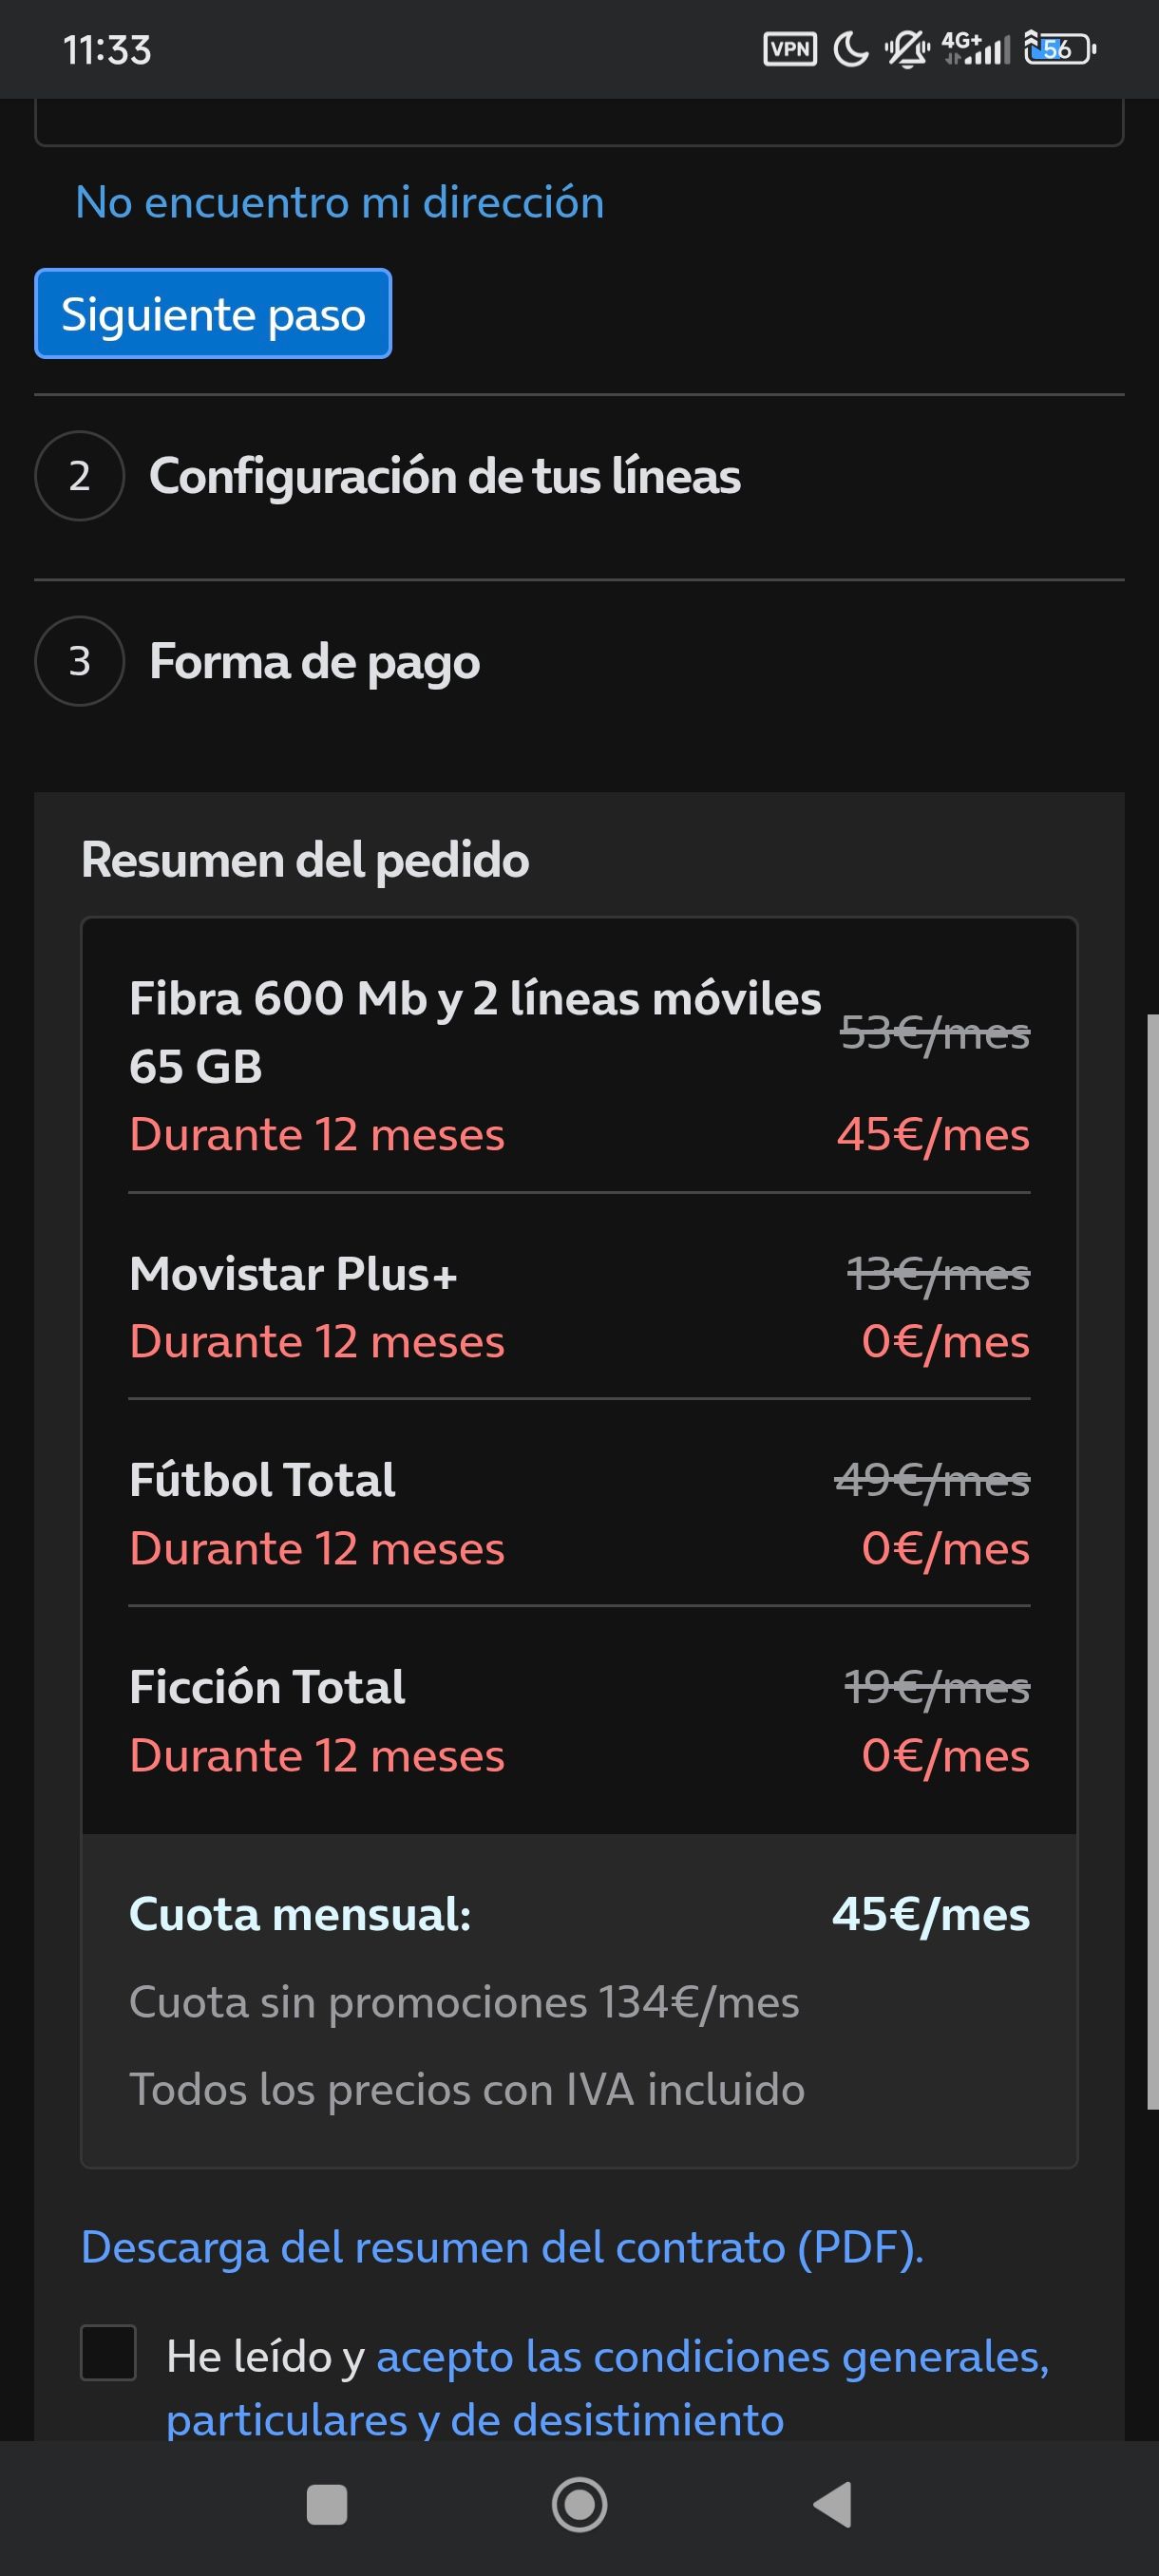The image size is (1159, 2576).
Task: Click the page scrollbar on right edge
Action: pyautogui.click(x=1152, y=1560)
